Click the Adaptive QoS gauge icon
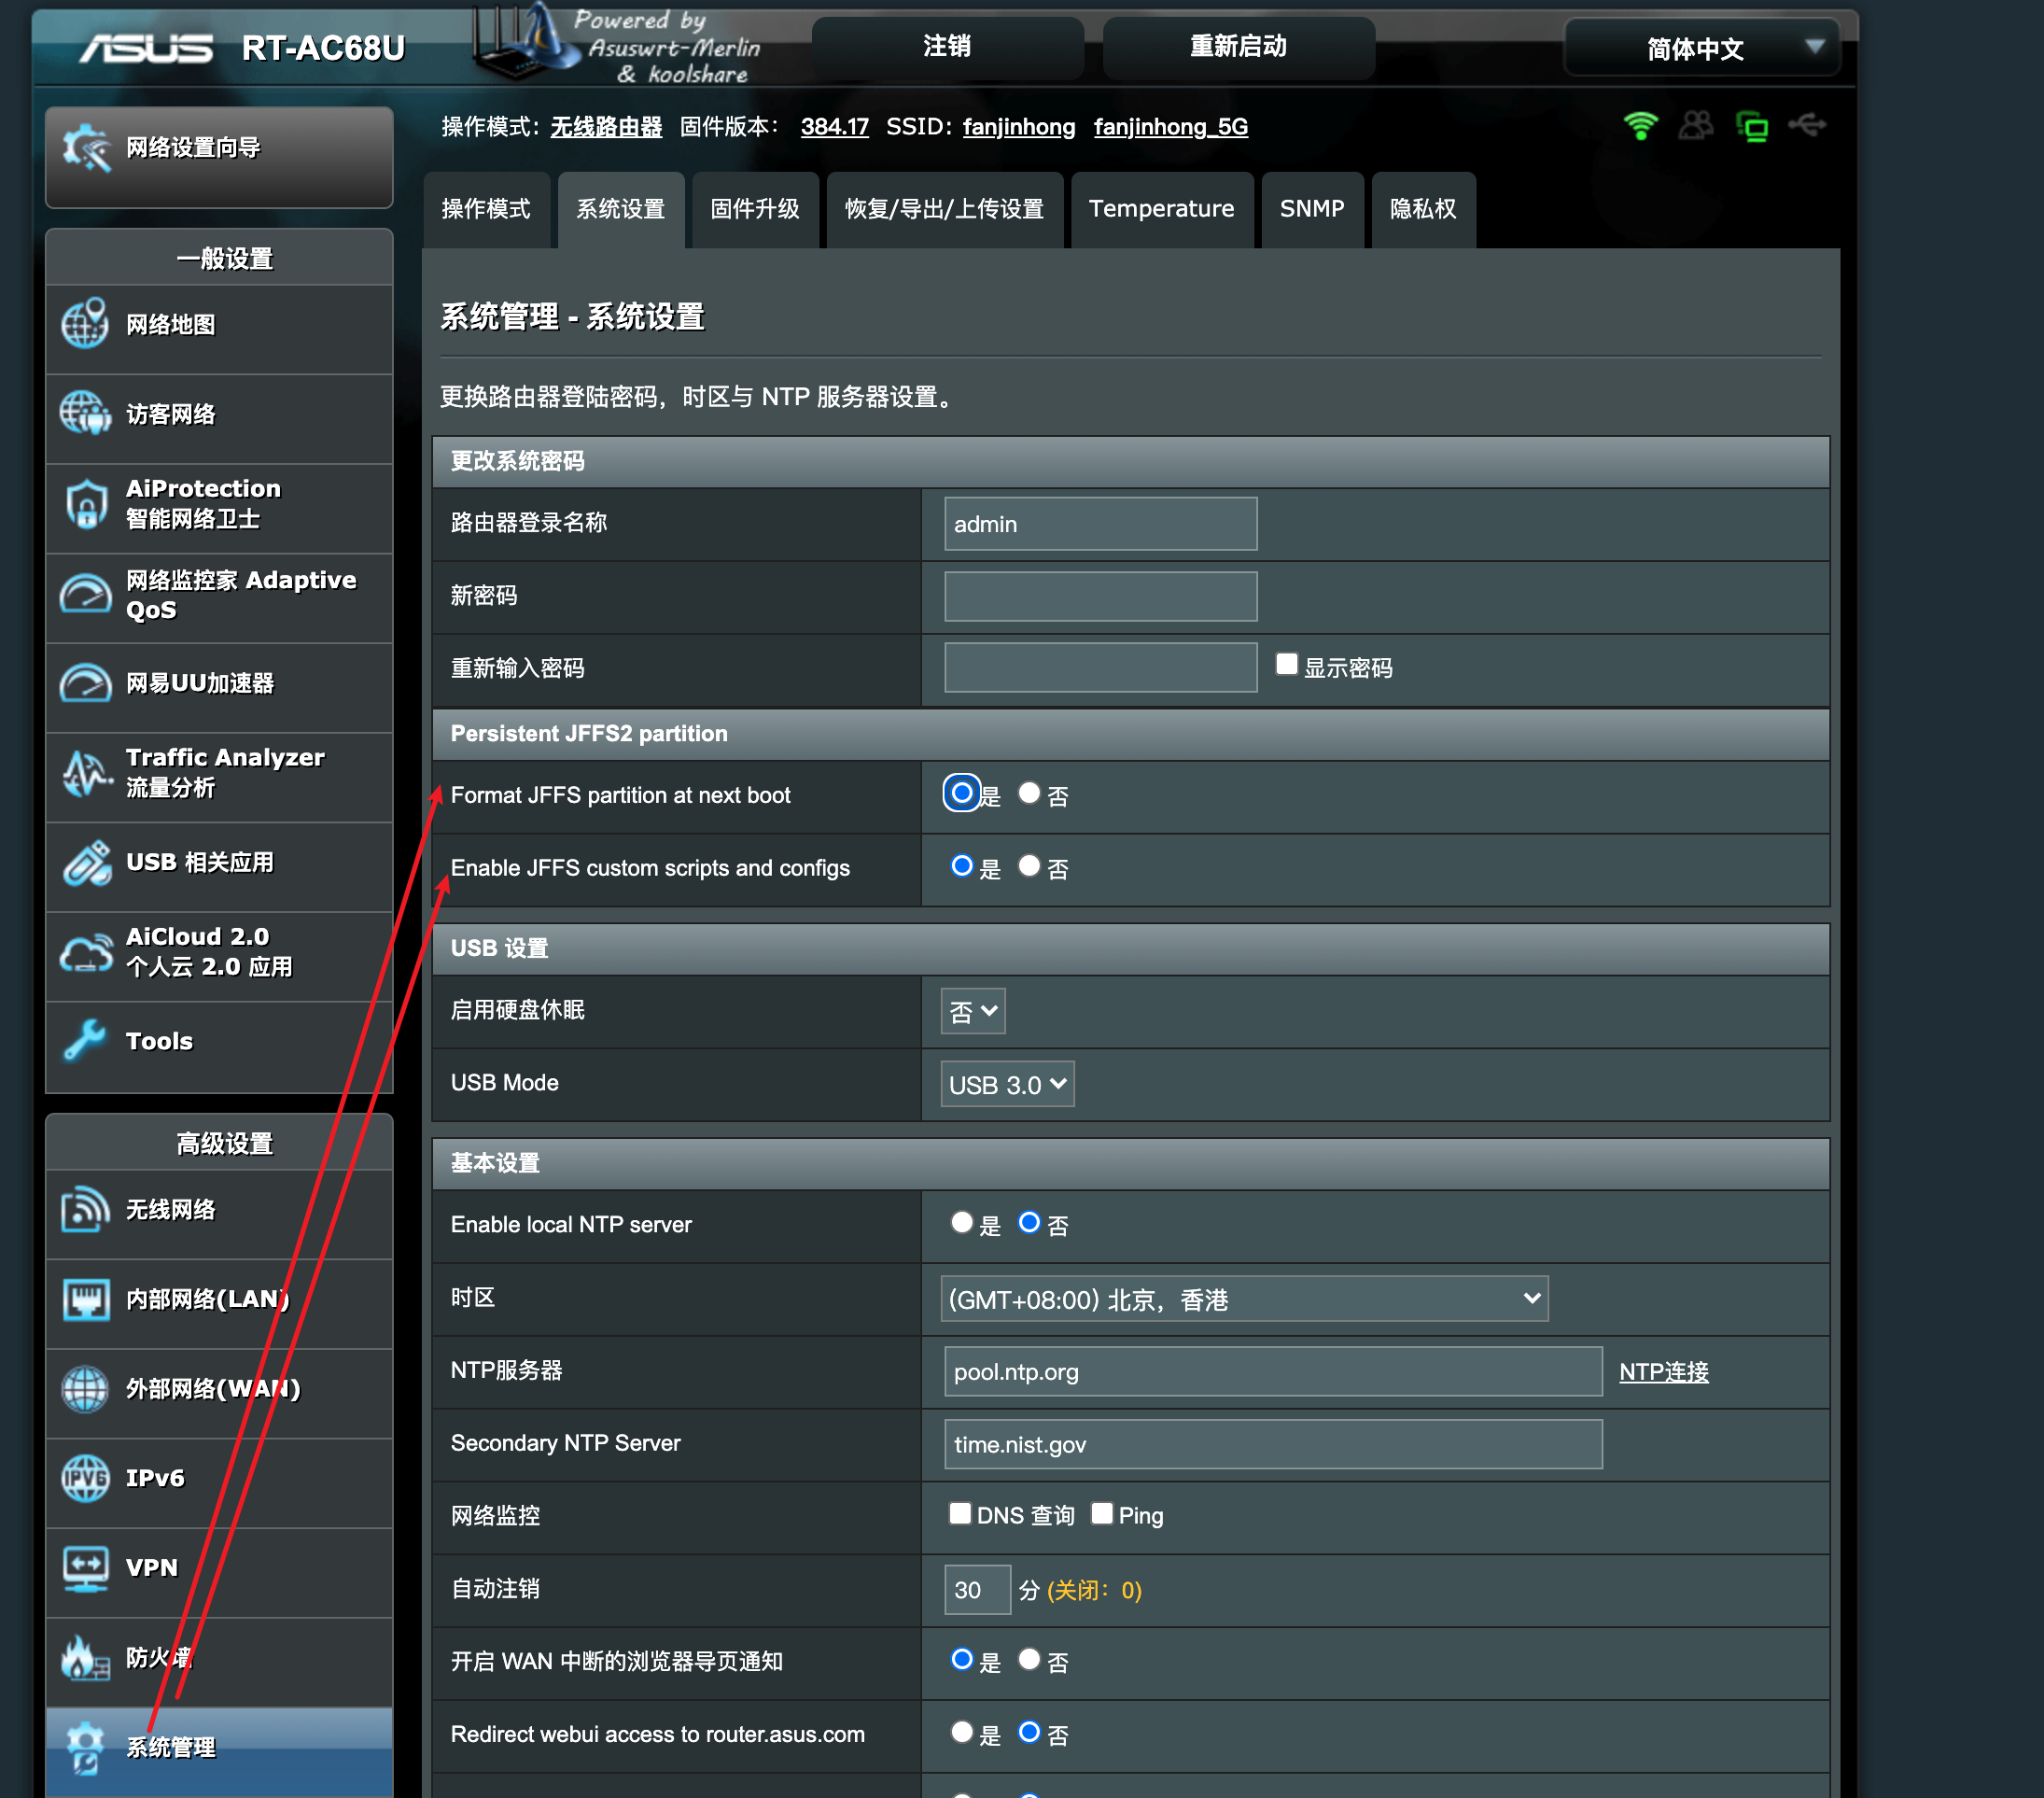 click(x=86, y=594)
